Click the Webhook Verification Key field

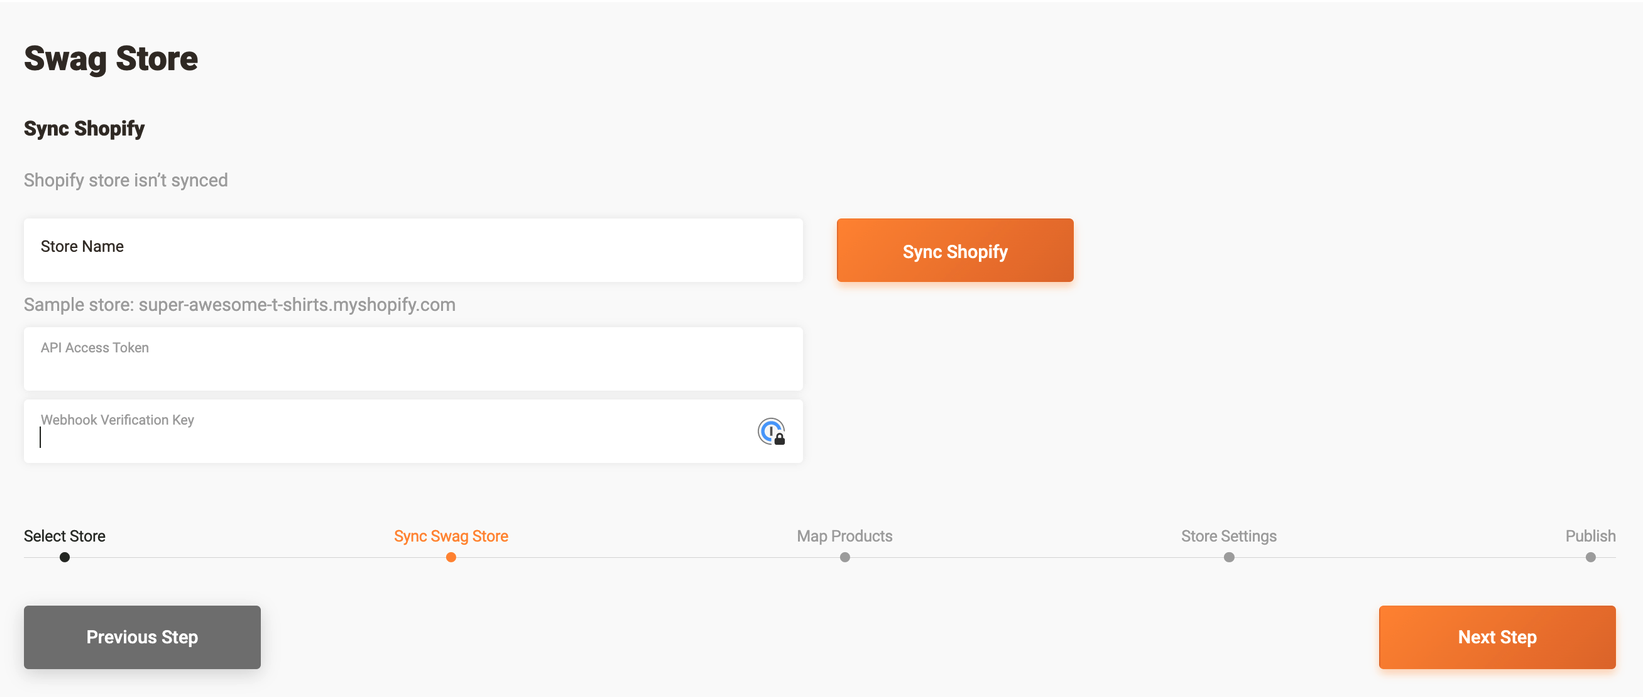point(413,431)
